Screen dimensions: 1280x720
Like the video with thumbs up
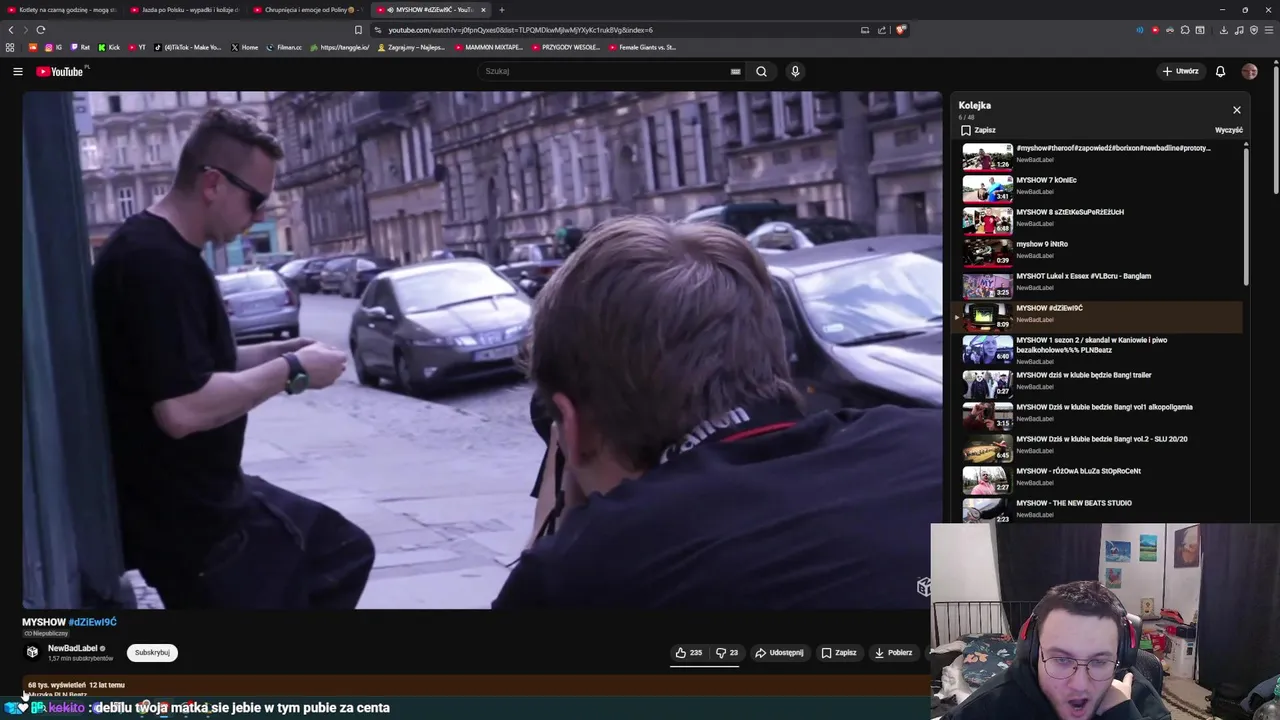point(688,652)
